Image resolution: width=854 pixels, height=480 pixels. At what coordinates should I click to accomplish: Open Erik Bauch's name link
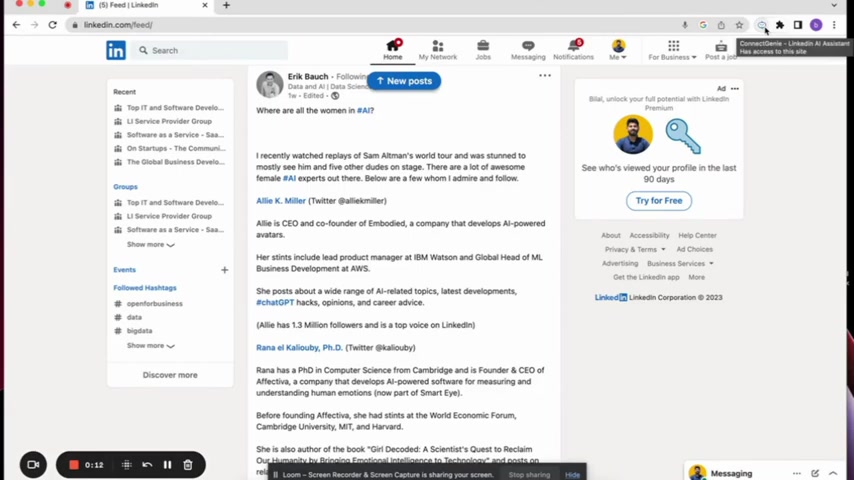click(x=308, y=76)
